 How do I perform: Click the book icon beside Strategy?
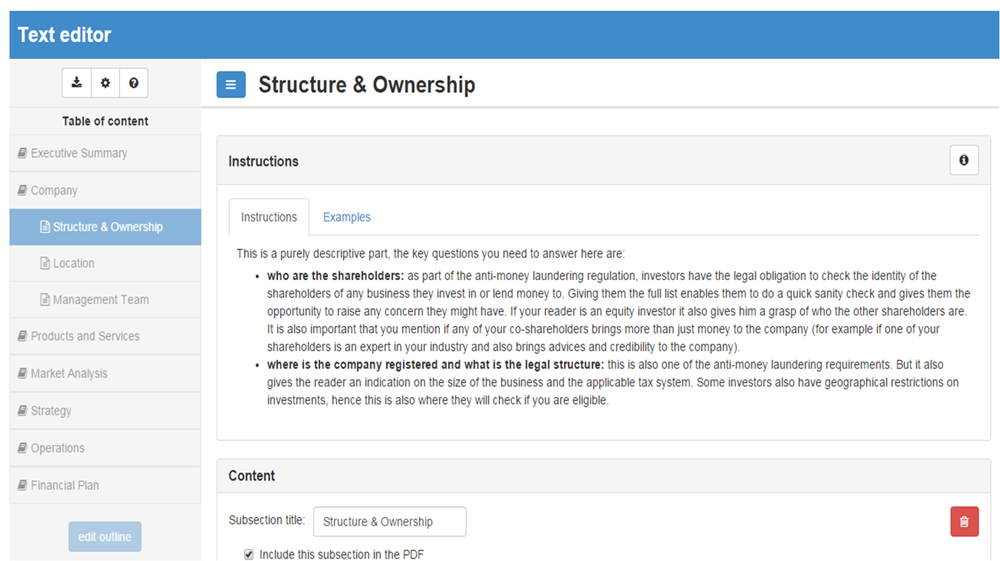coord(22,411)
